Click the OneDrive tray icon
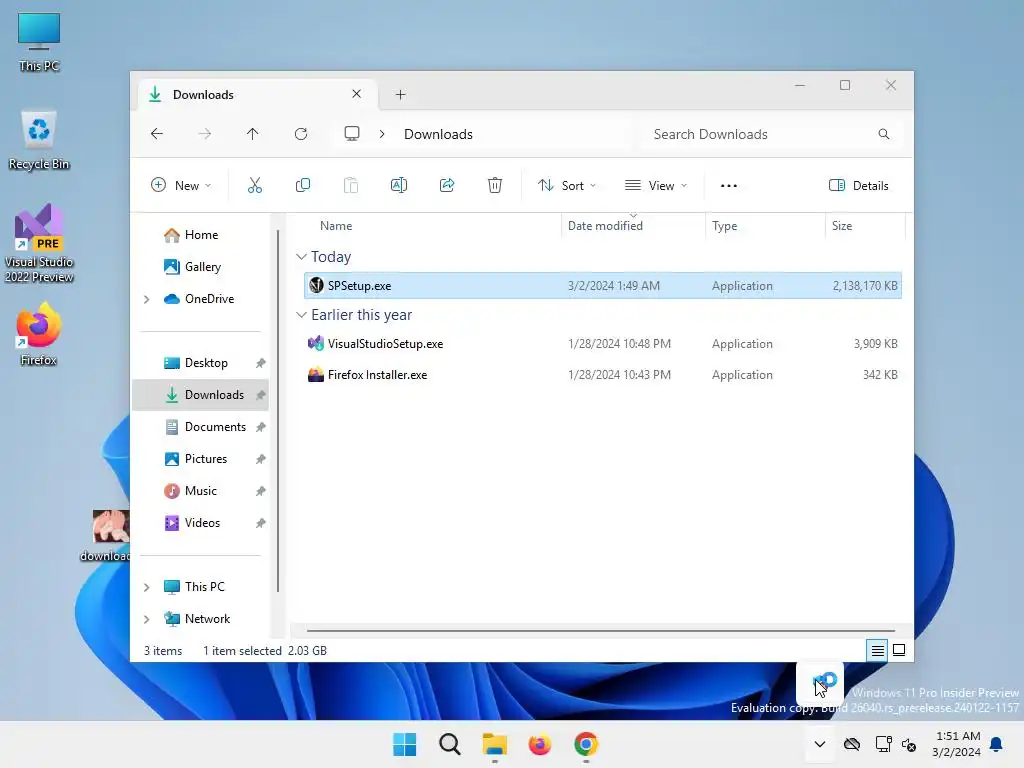This screenshot has width=1024, height=768. [x=852, y=744]
